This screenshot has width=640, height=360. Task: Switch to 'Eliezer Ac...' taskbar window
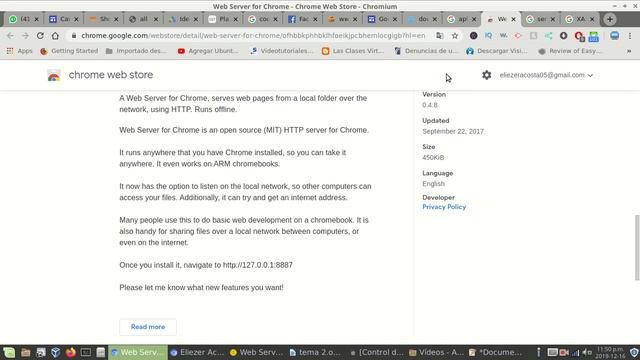pos(197,352)
